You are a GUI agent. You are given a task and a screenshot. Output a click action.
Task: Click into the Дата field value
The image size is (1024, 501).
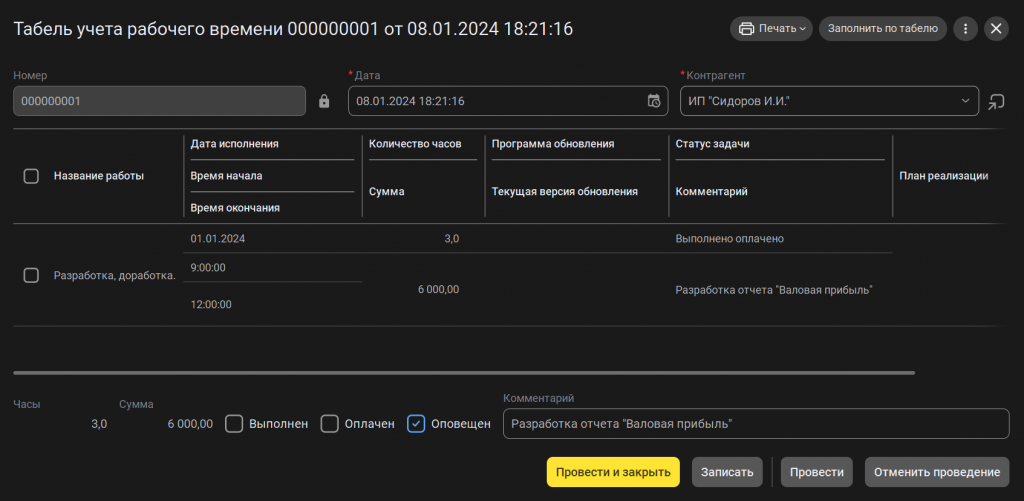click(410, 101)
